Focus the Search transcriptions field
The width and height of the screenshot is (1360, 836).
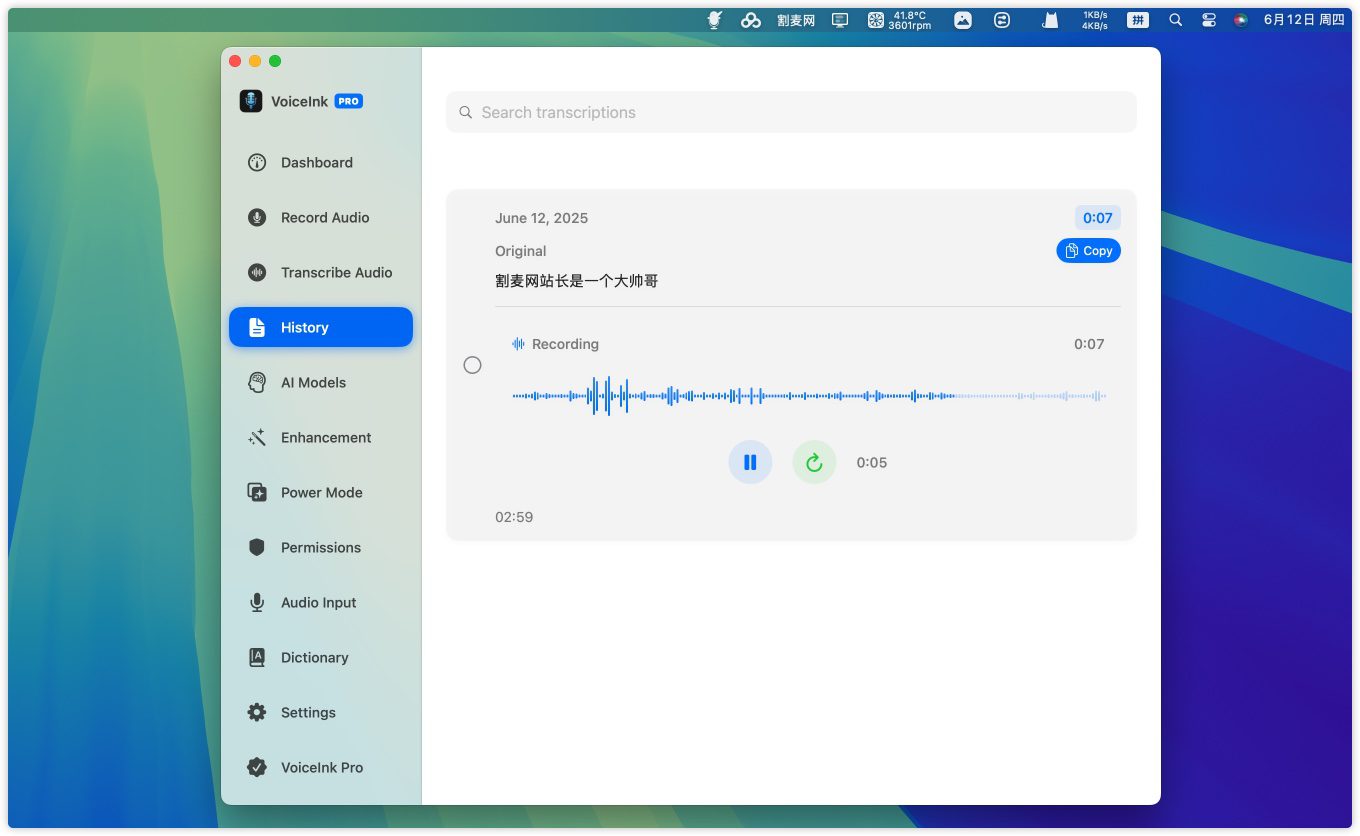click(790, 112)
